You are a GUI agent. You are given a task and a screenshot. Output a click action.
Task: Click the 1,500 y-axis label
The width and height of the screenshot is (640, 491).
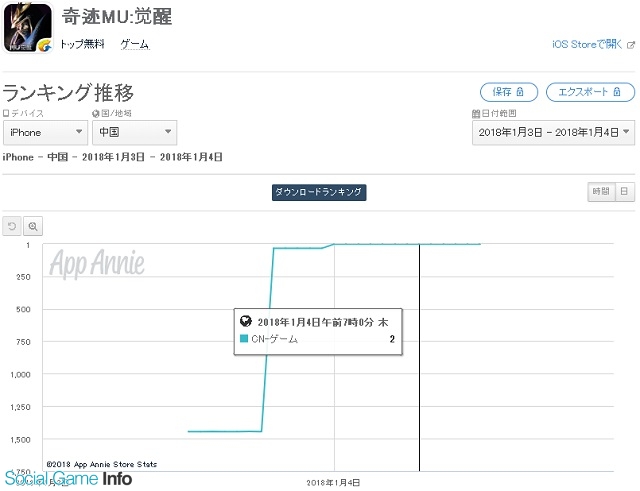[20, 440]
